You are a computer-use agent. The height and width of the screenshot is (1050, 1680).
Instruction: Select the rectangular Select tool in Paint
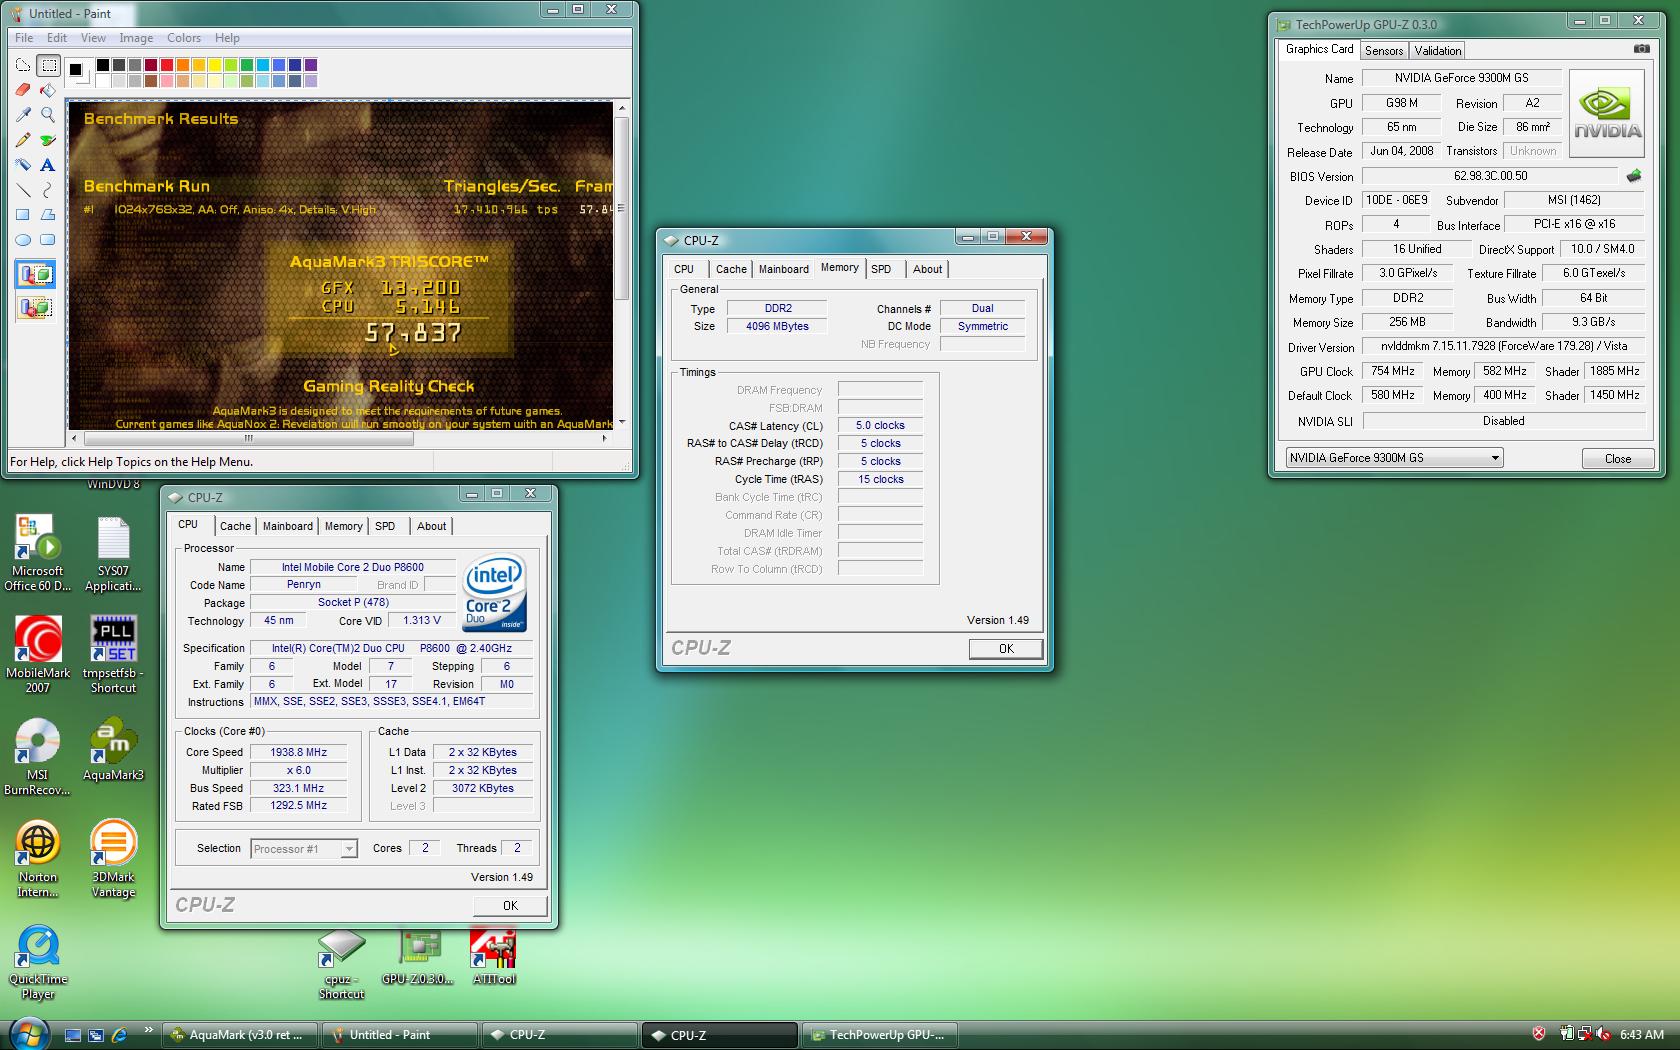coord(47,66)
